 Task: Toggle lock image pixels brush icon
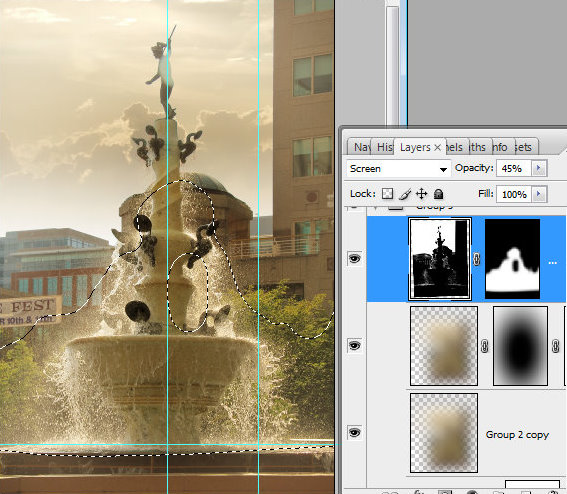tap(405, 194)
